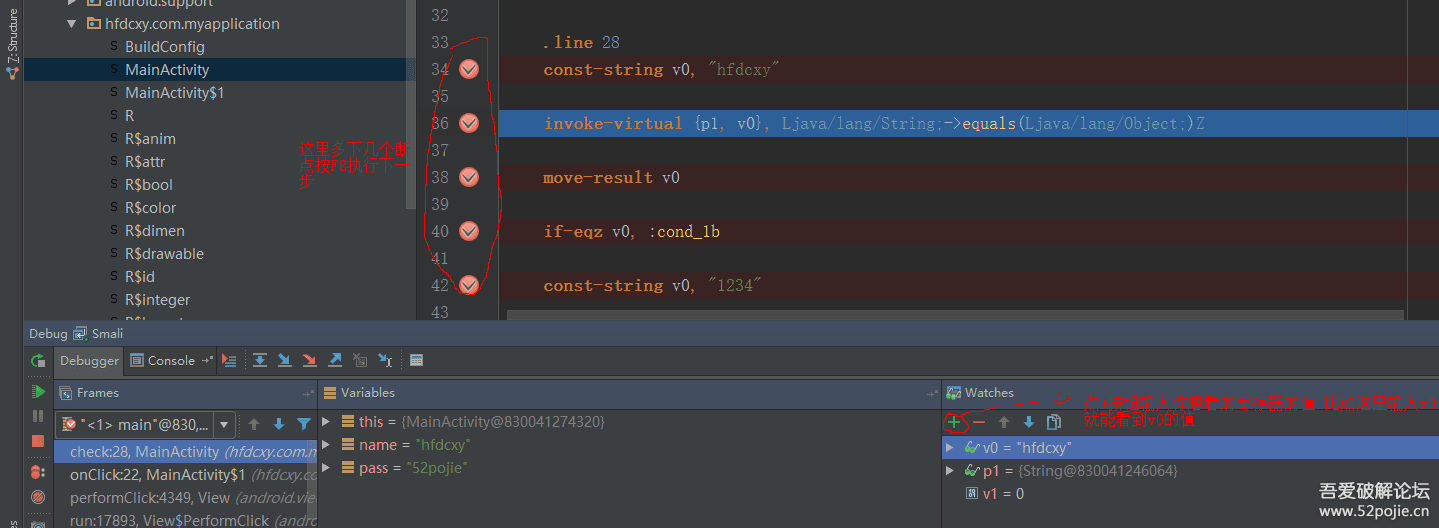Stop debugging with red square icon
The width and height of the screenshot is (1439, 528).
tap(38, 441)
